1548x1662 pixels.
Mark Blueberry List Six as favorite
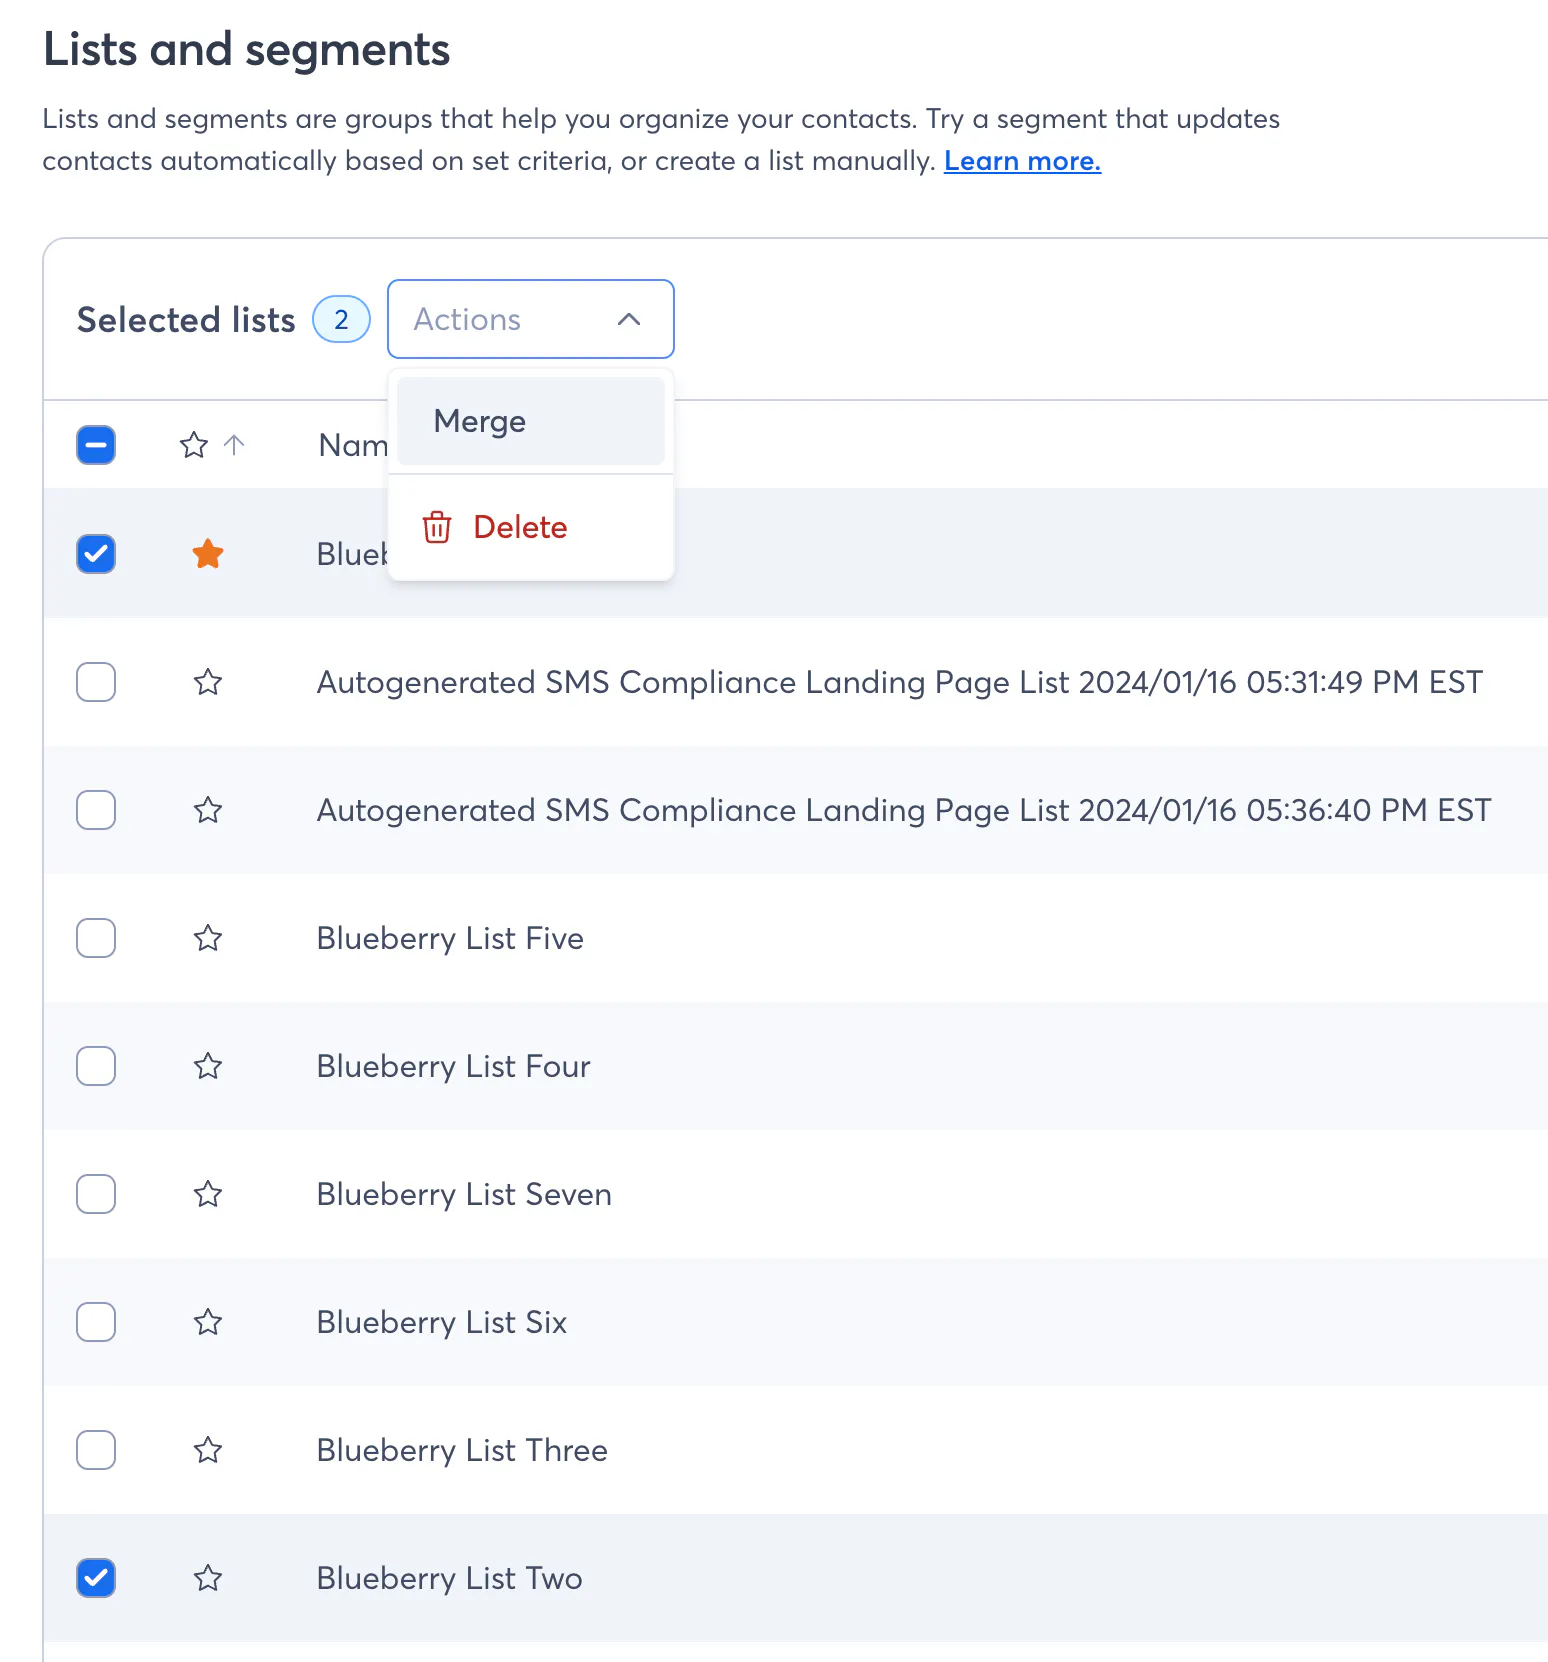coord(208,1322)
